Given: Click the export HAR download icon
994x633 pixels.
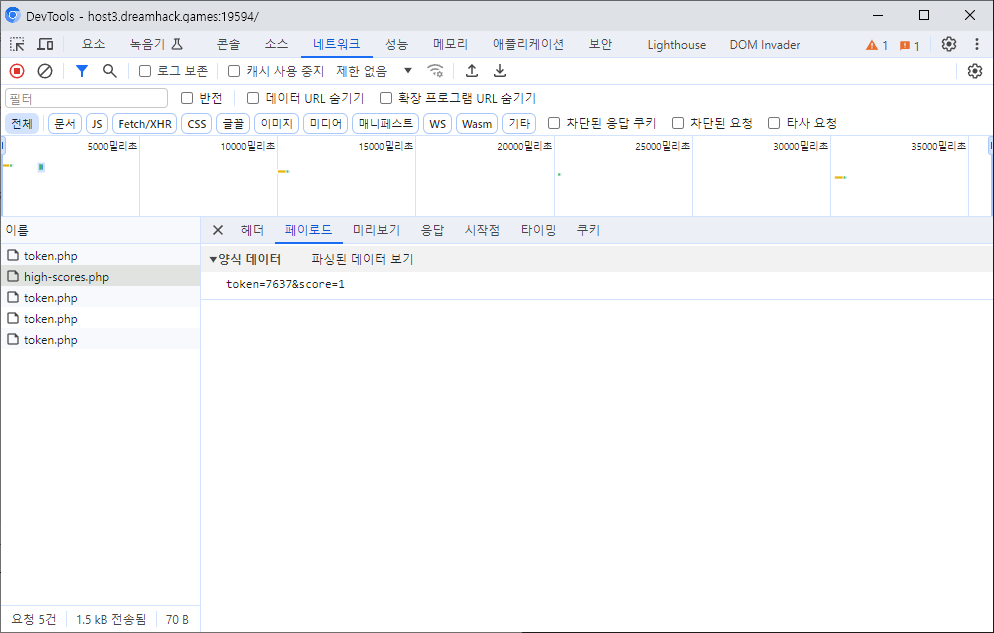Looking at the screenshot, I should tap(500, 71).
